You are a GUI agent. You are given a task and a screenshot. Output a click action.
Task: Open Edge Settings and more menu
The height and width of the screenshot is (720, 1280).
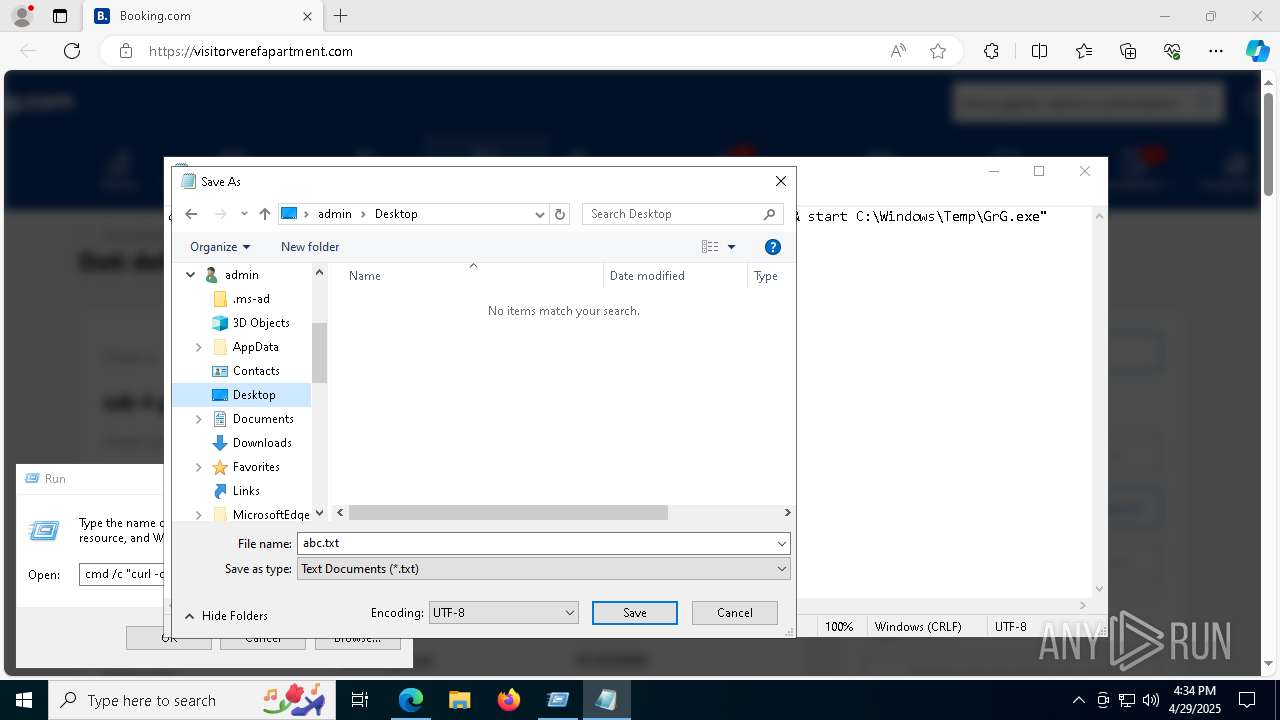point(1216,51)
